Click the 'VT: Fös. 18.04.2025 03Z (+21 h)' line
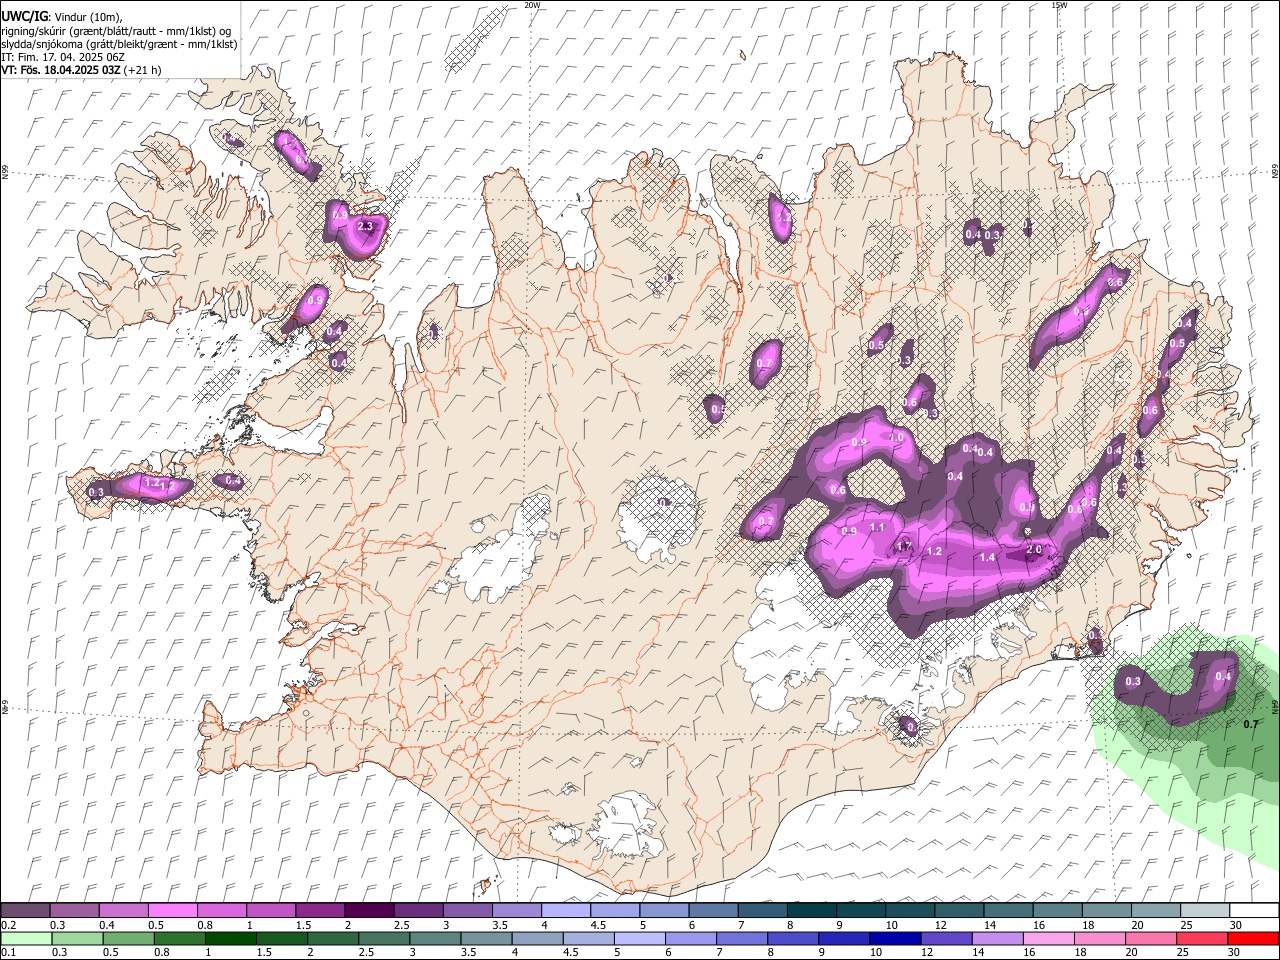Viewport: 1280px width, 960px height. [x=81, y=70]
